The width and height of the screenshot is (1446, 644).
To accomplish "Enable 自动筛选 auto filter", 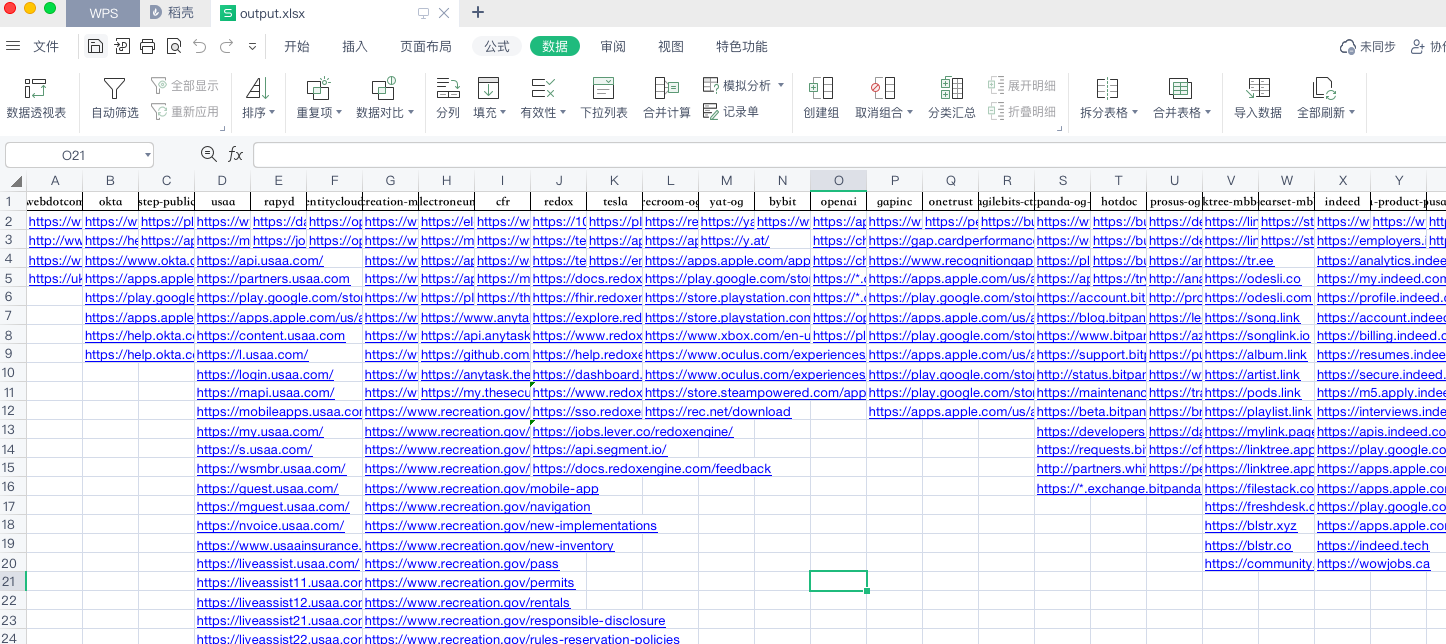I will 115,98.
